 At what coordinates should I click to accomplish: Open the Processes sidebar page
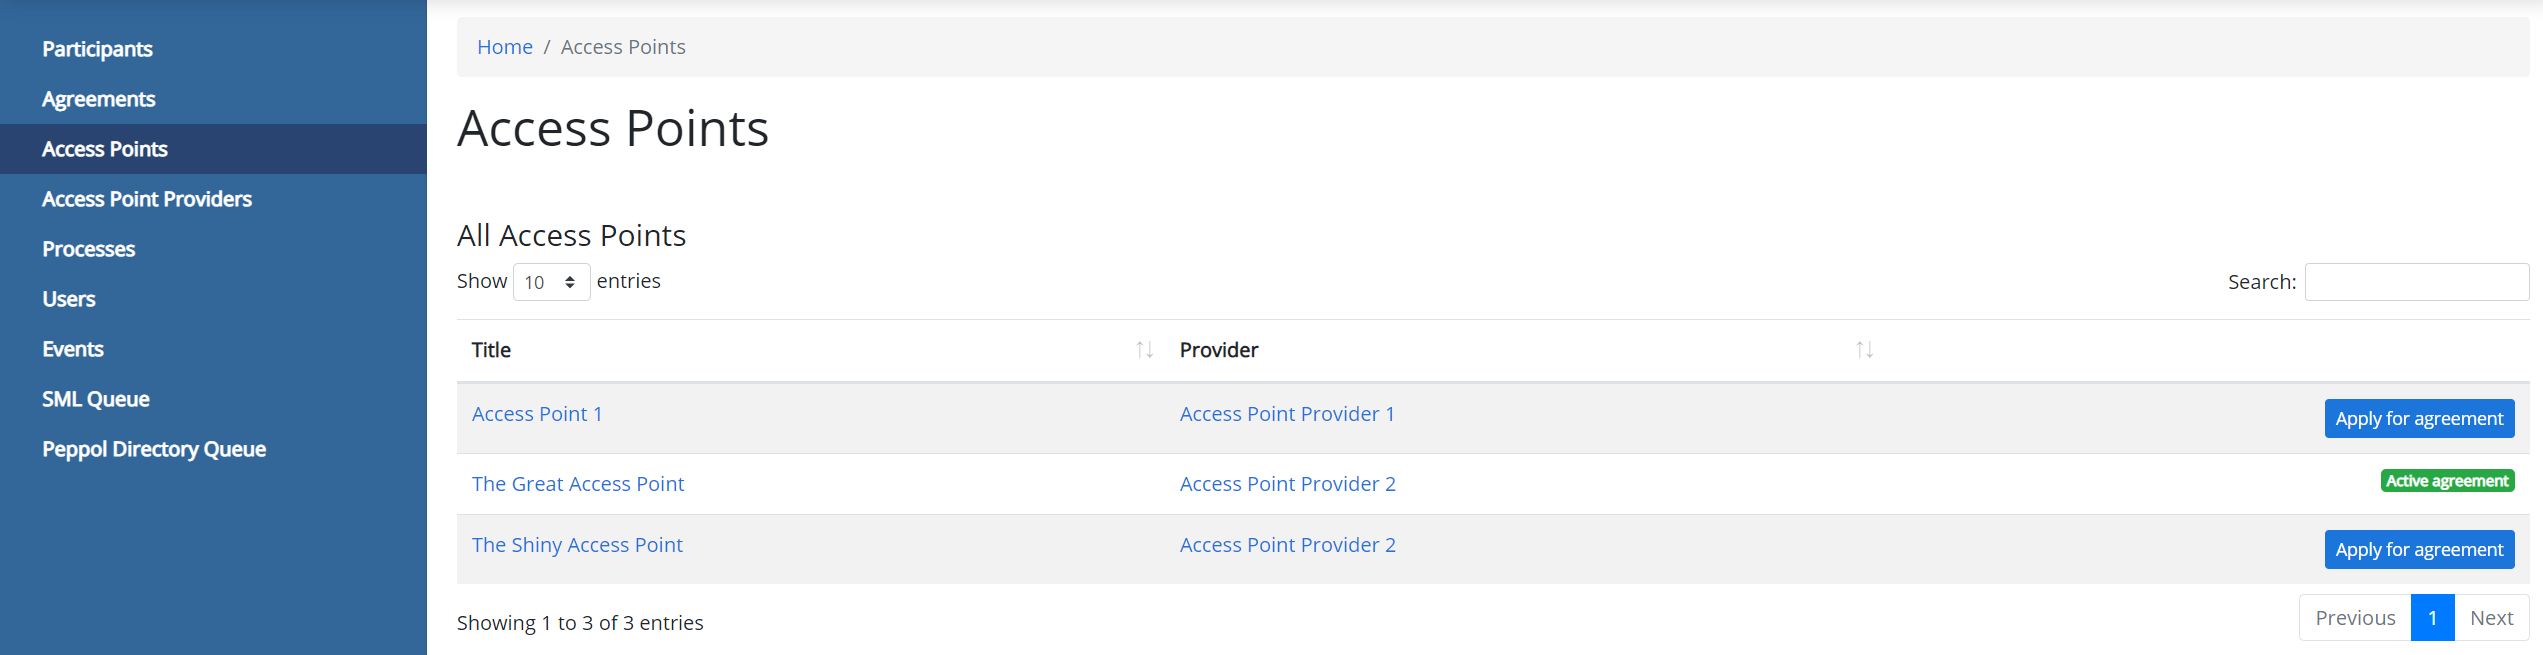pos(88,249)
